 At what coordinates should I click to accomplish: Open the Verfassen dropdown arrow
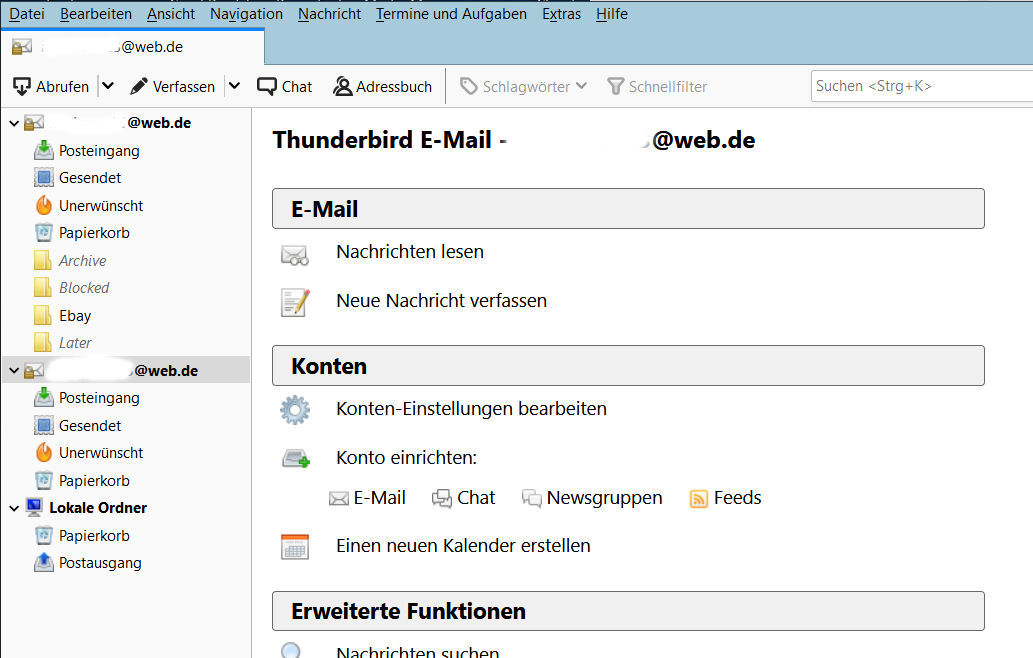click(235, 86)
